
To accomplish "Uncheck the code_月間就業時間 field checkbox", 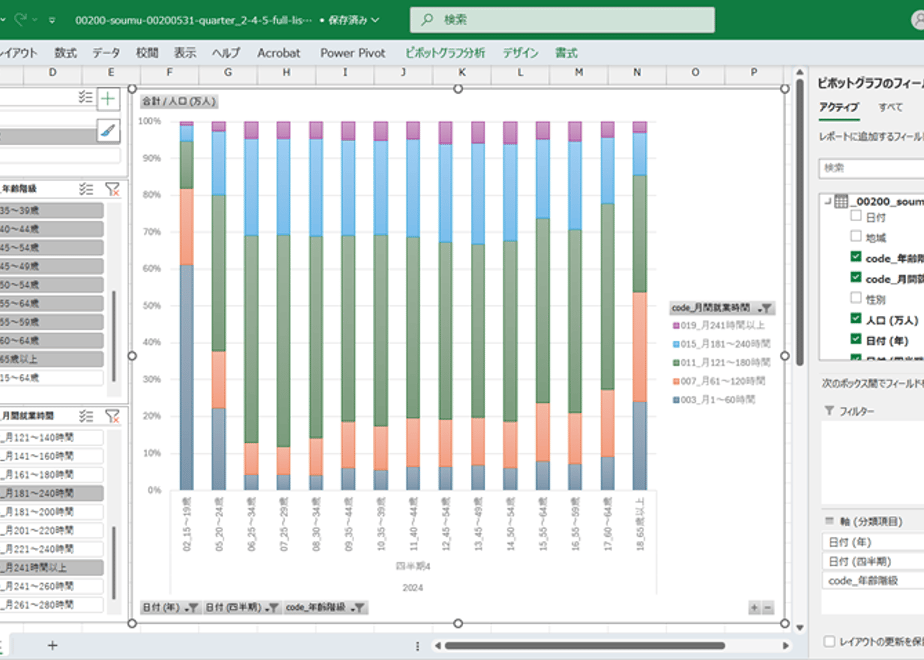I will (856, 277).
